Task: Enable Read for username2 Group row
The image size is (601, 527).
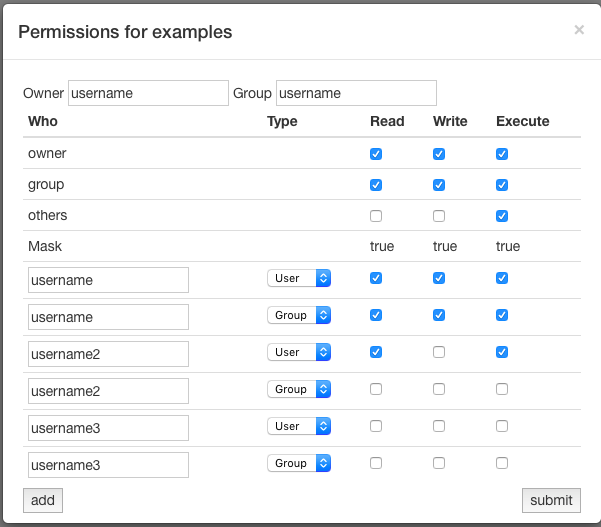Action: tap(376, 389)
